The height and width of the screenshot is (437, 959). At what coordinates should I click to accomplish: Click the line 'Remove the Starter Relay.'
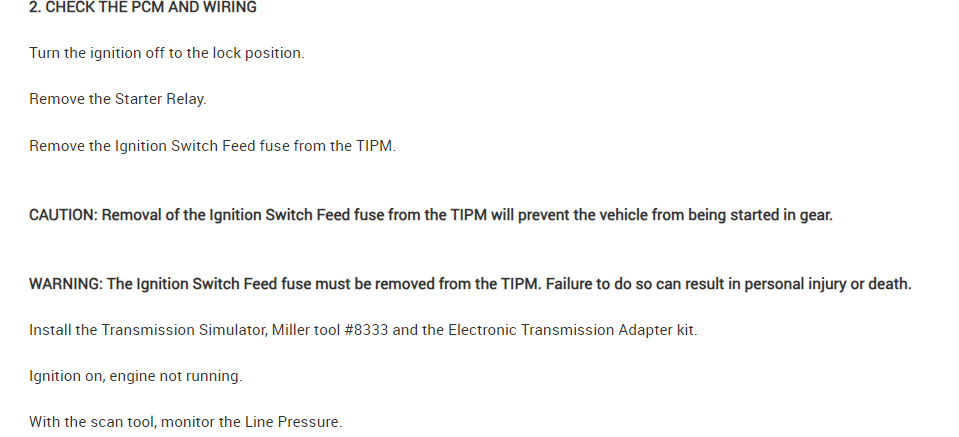(x=118, y=99)
